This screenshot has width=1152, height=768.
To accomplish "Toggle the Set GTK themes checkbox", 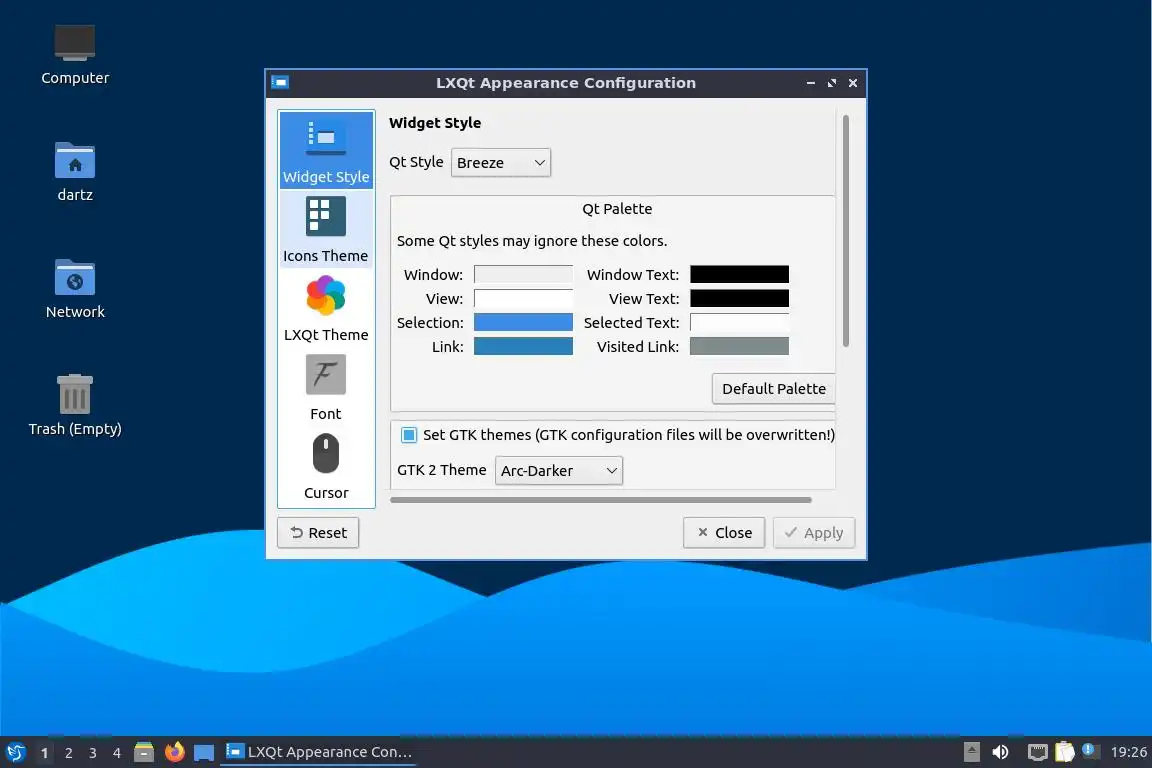I will click(408, 435).
